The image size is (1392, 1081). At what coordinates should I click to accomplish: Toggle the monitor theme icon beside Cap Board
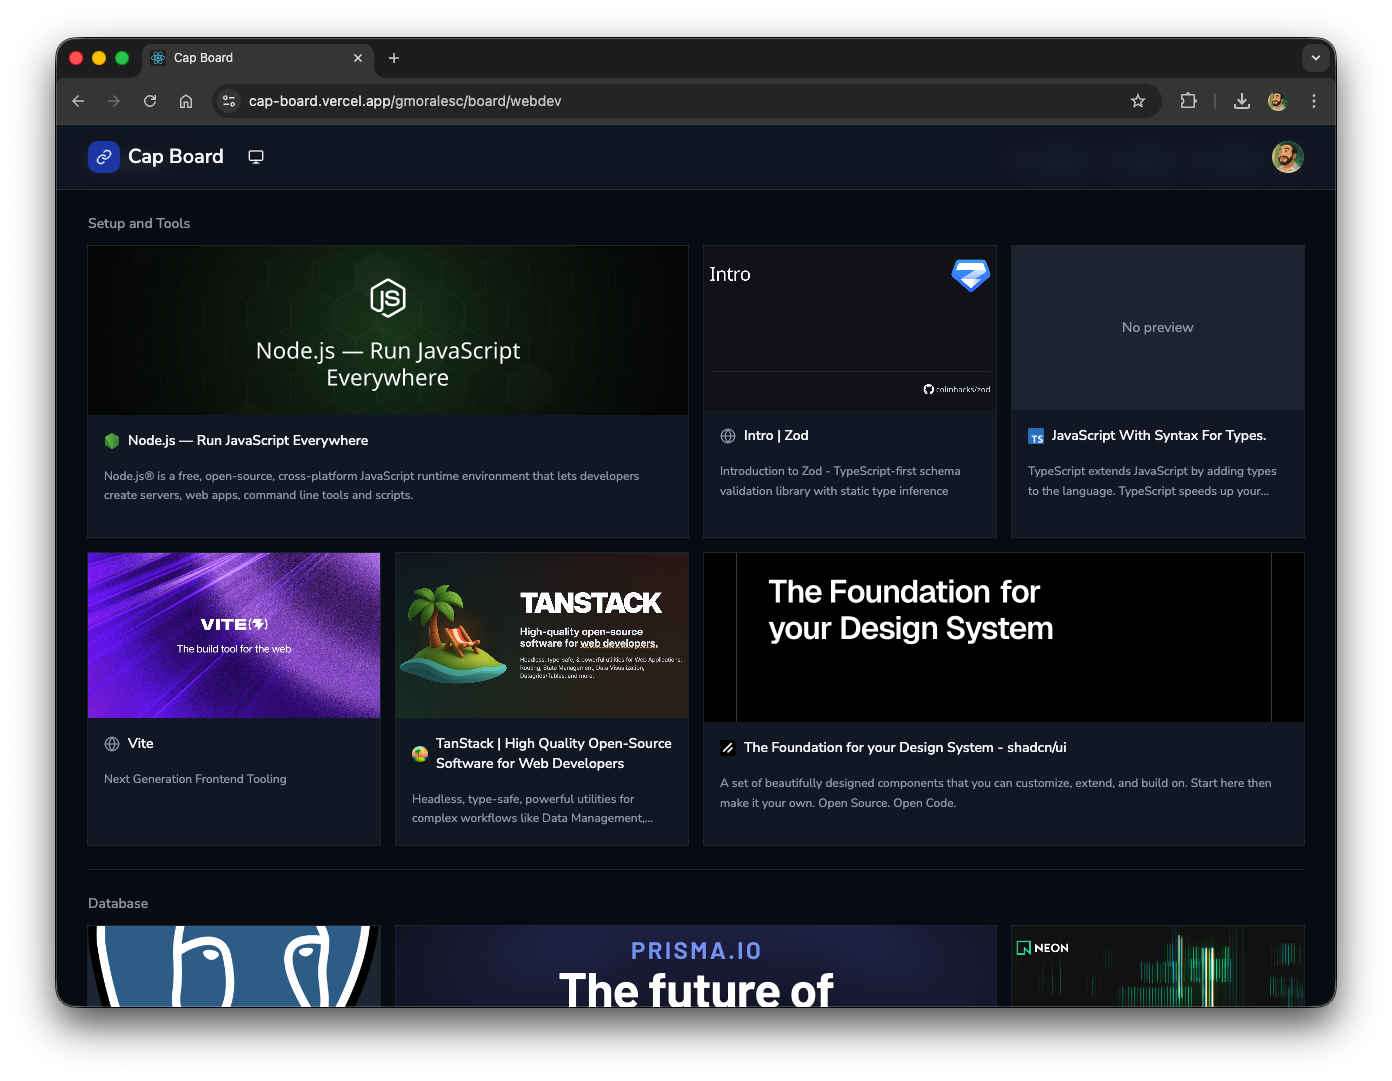(x=256, y=157)
